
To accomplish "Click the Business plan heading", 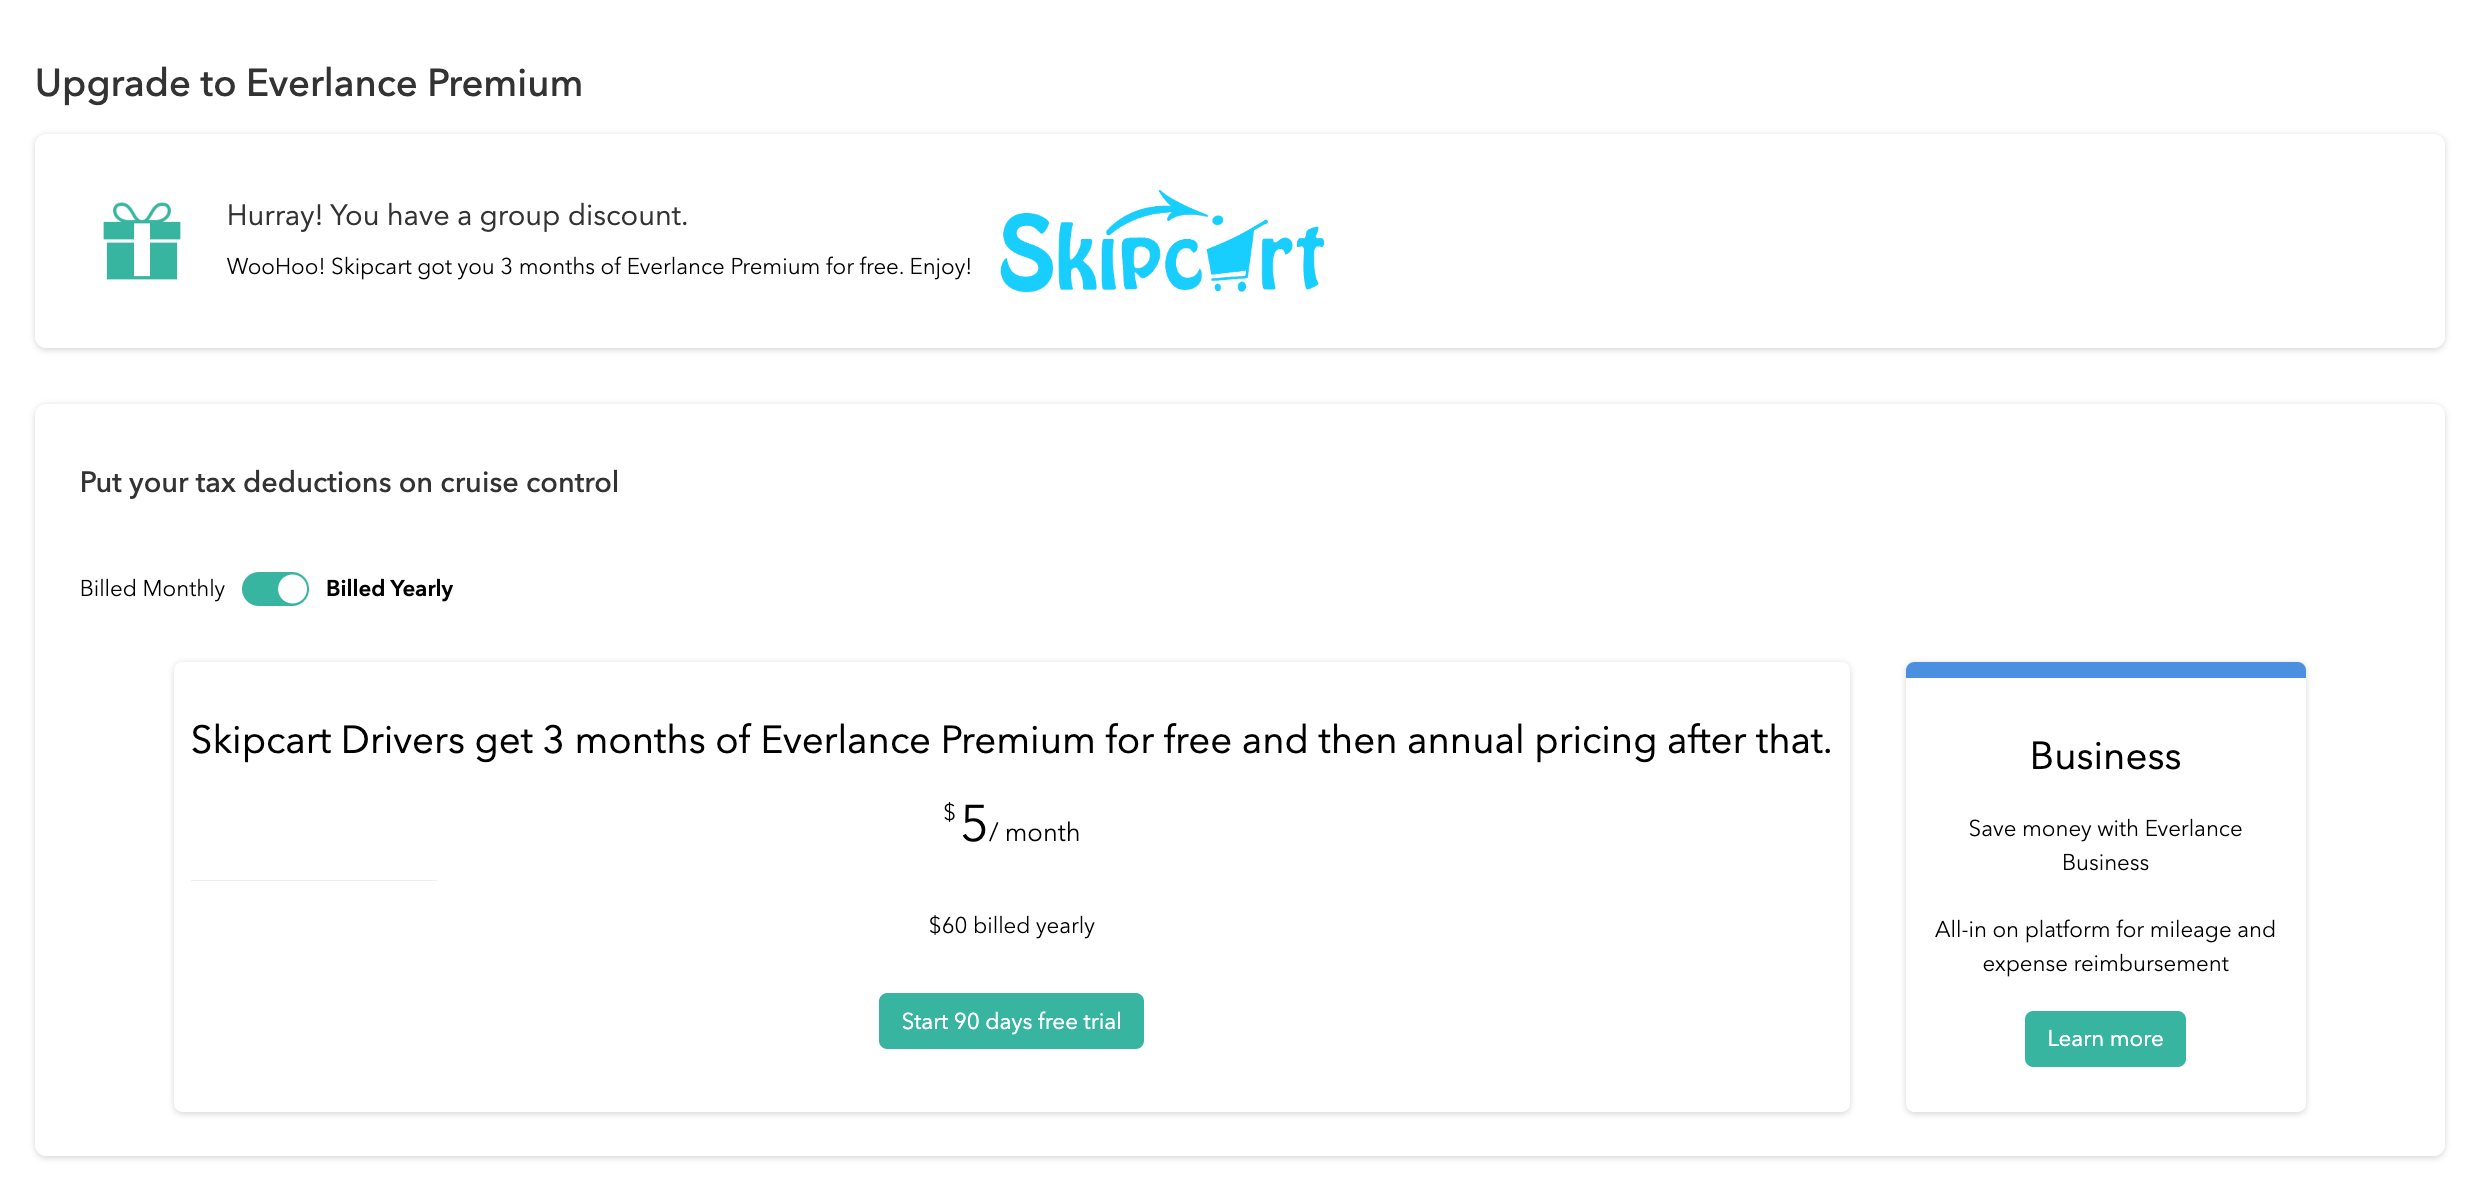I will click(2105, 756).
